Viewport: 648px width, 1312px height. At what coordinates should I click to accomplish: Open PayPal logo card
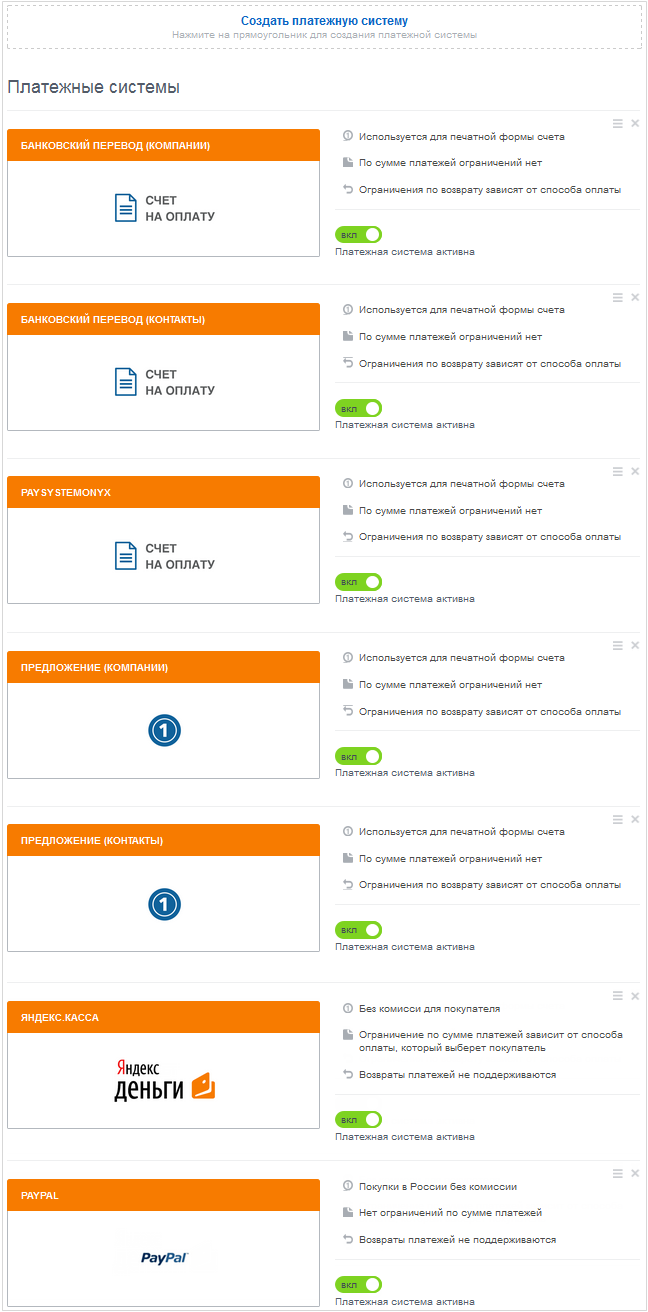[x=164, y=1258]
